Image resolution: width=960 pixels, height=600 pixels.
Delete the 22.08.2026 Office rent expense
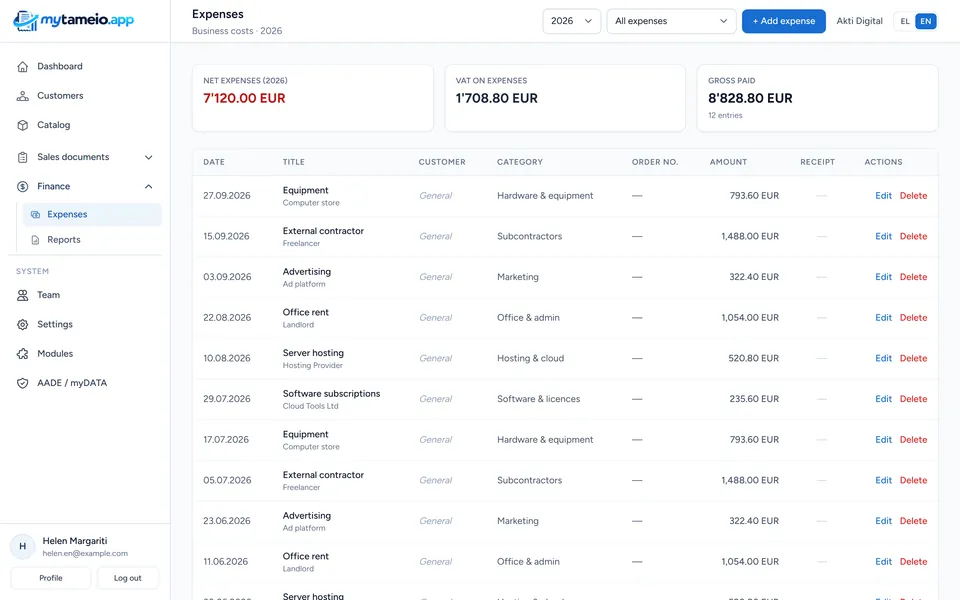pos(913,318)
